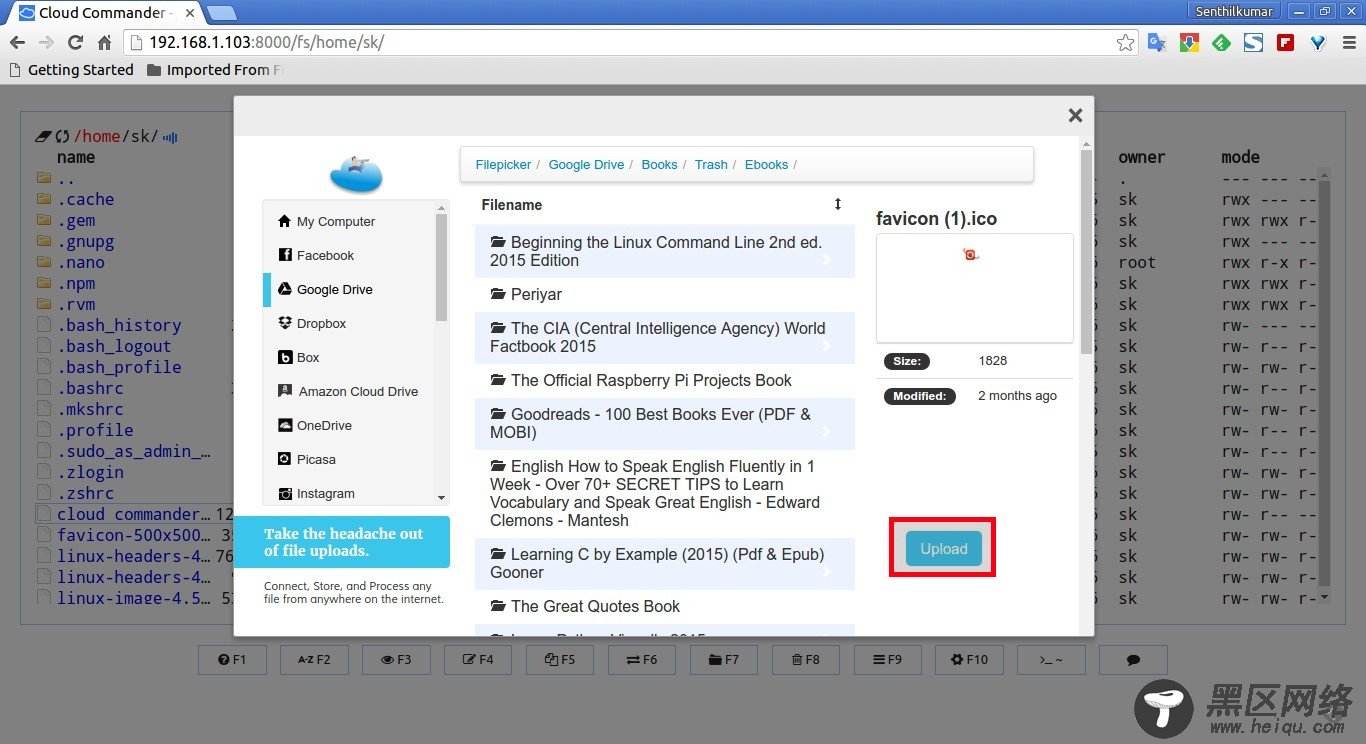The width and height of the screenshot is (1366, 744).
Task: Open Learning C by Example folder
Action: [x=664, y=563]
